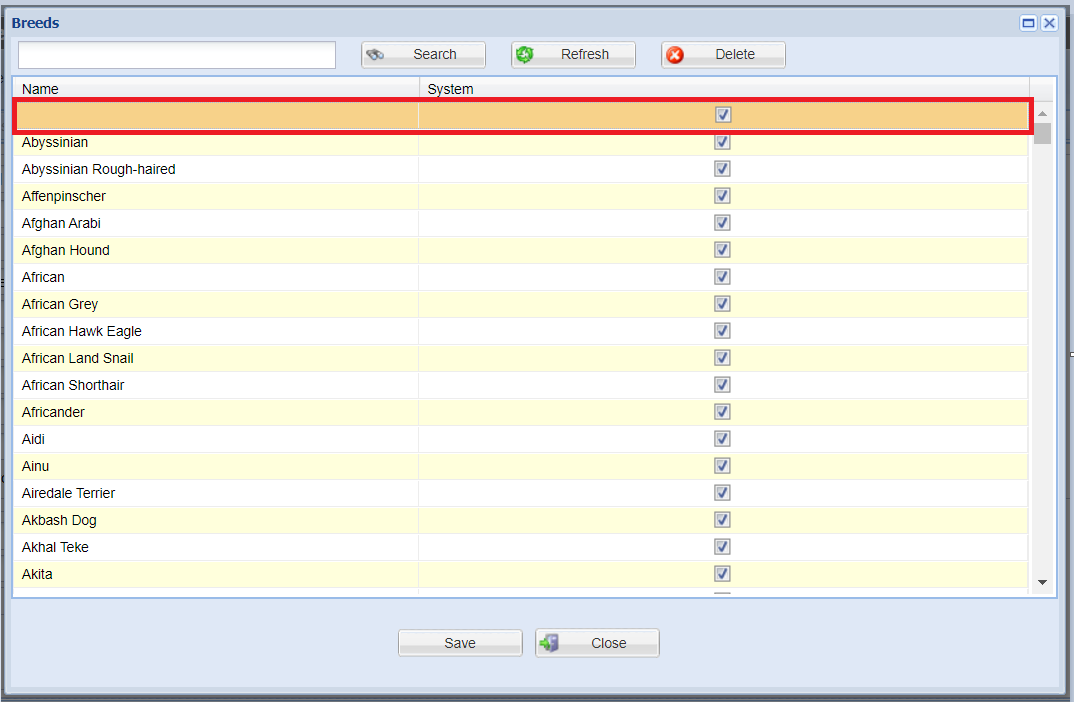Click the Refresh button

pyautogui.click(x=573, y=55)
